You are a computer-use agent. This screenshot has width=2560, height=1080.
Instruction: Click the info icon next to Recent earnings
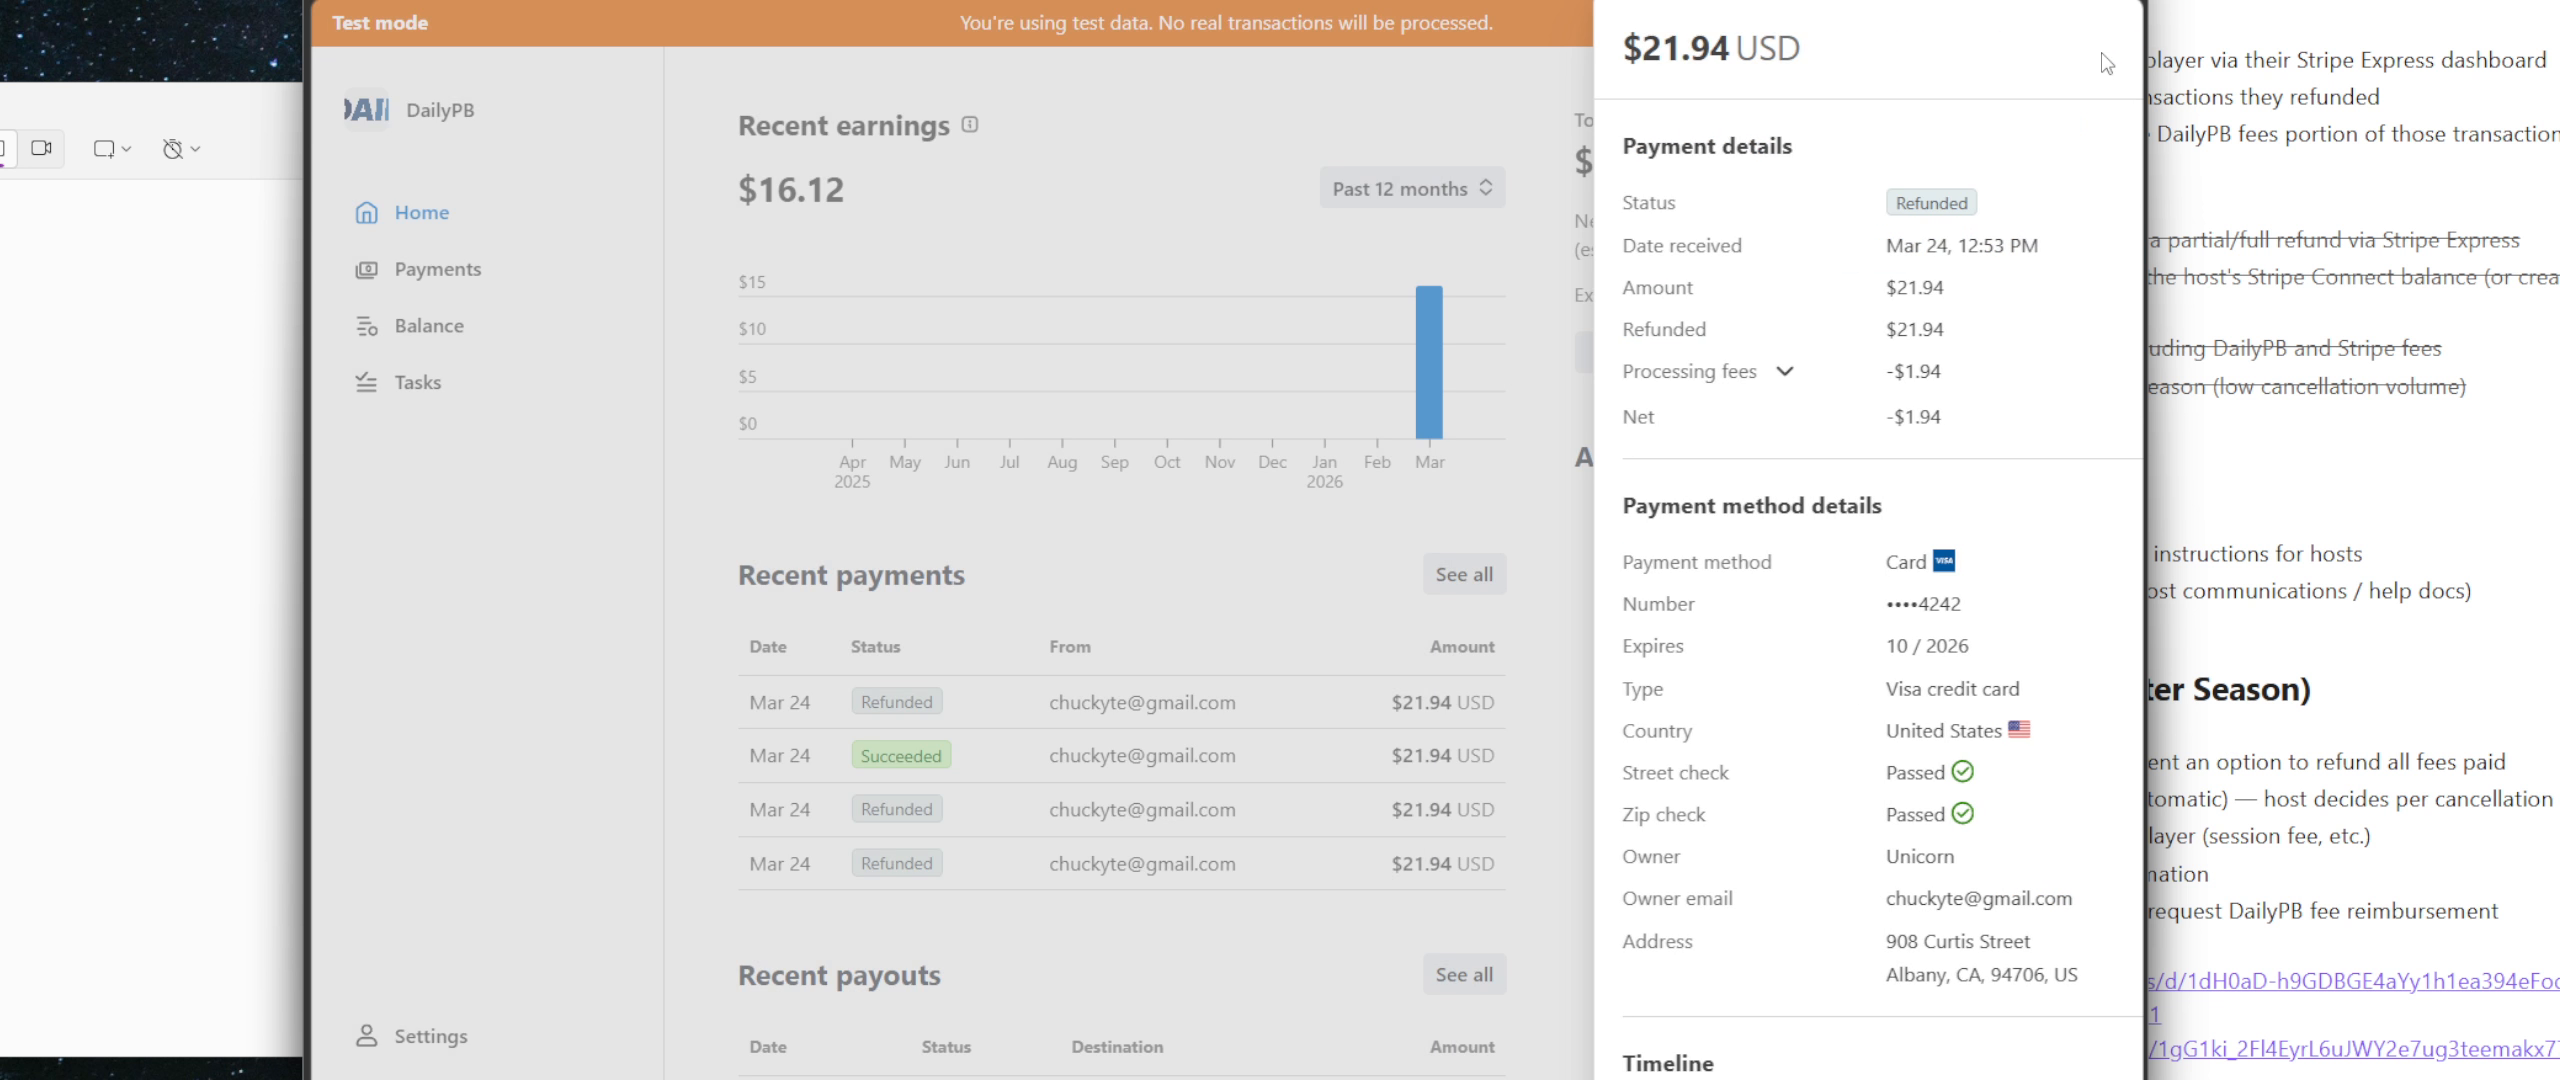970,124
